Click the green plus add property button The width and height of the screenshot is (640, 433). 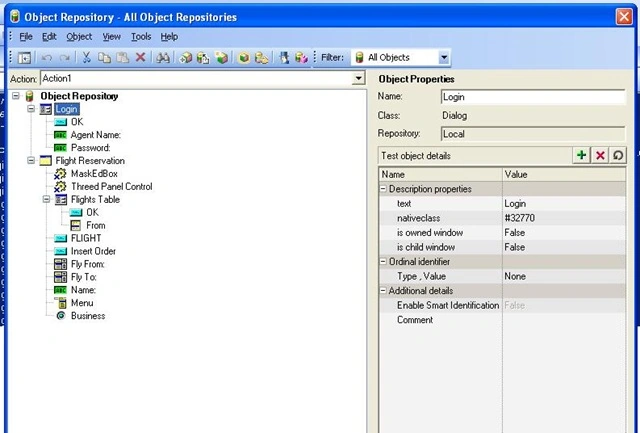tap(581, 155)
